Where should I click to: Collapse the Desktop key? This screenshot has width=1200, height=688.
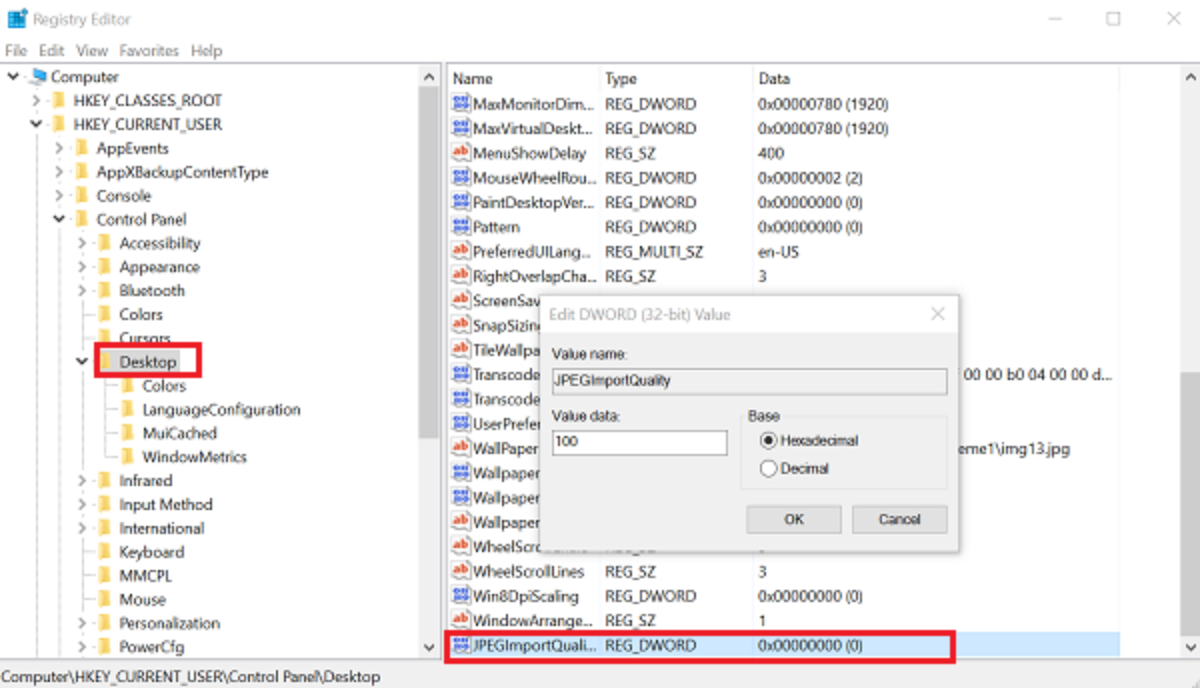[x=82, y=362]
